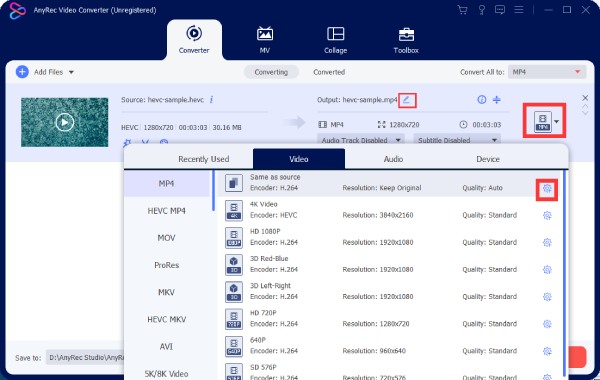
Task: Choose AVI in format list
Action: 167,347
